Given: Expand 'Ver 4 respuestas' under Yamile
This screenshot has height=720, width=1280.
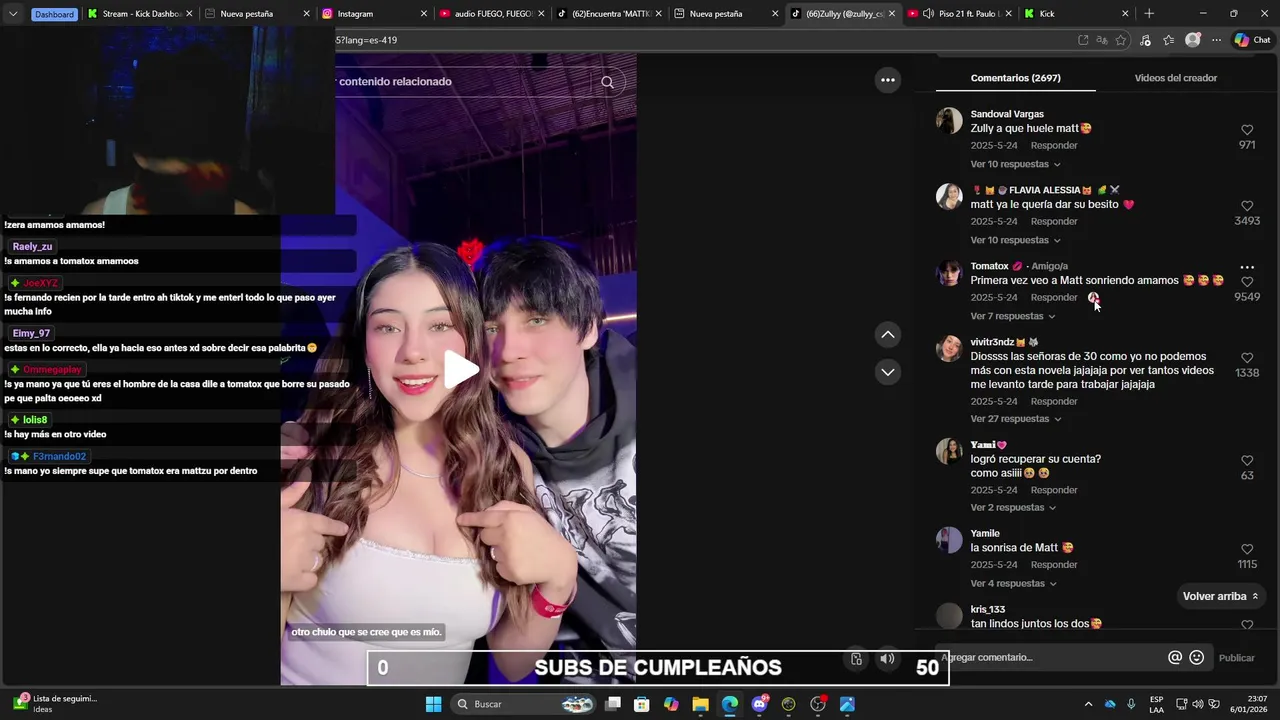Looking at the screenshot, I should click(1013, 583).
